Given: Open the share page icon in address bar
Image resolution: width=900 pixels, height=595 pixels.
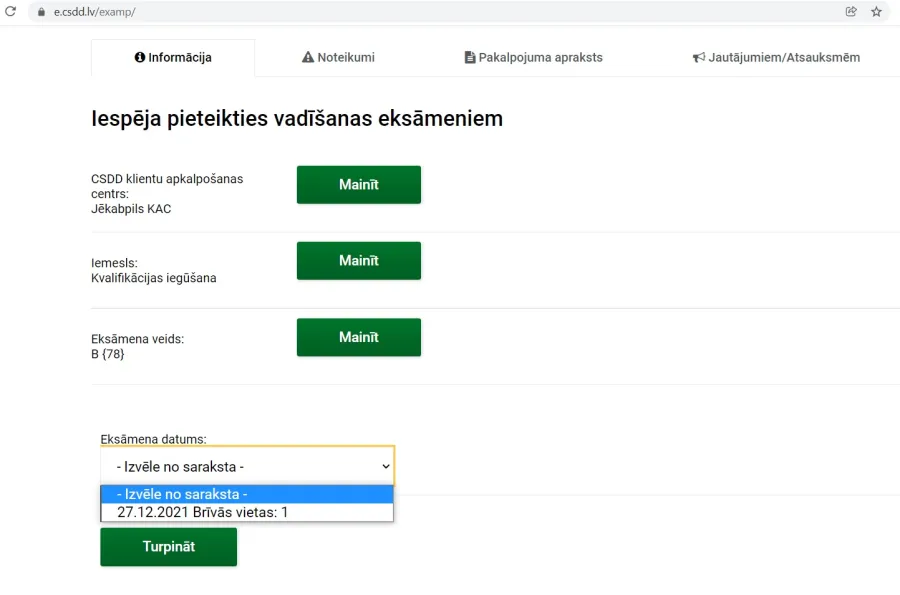Looking at the screenshot, I should tap(851, 11).
